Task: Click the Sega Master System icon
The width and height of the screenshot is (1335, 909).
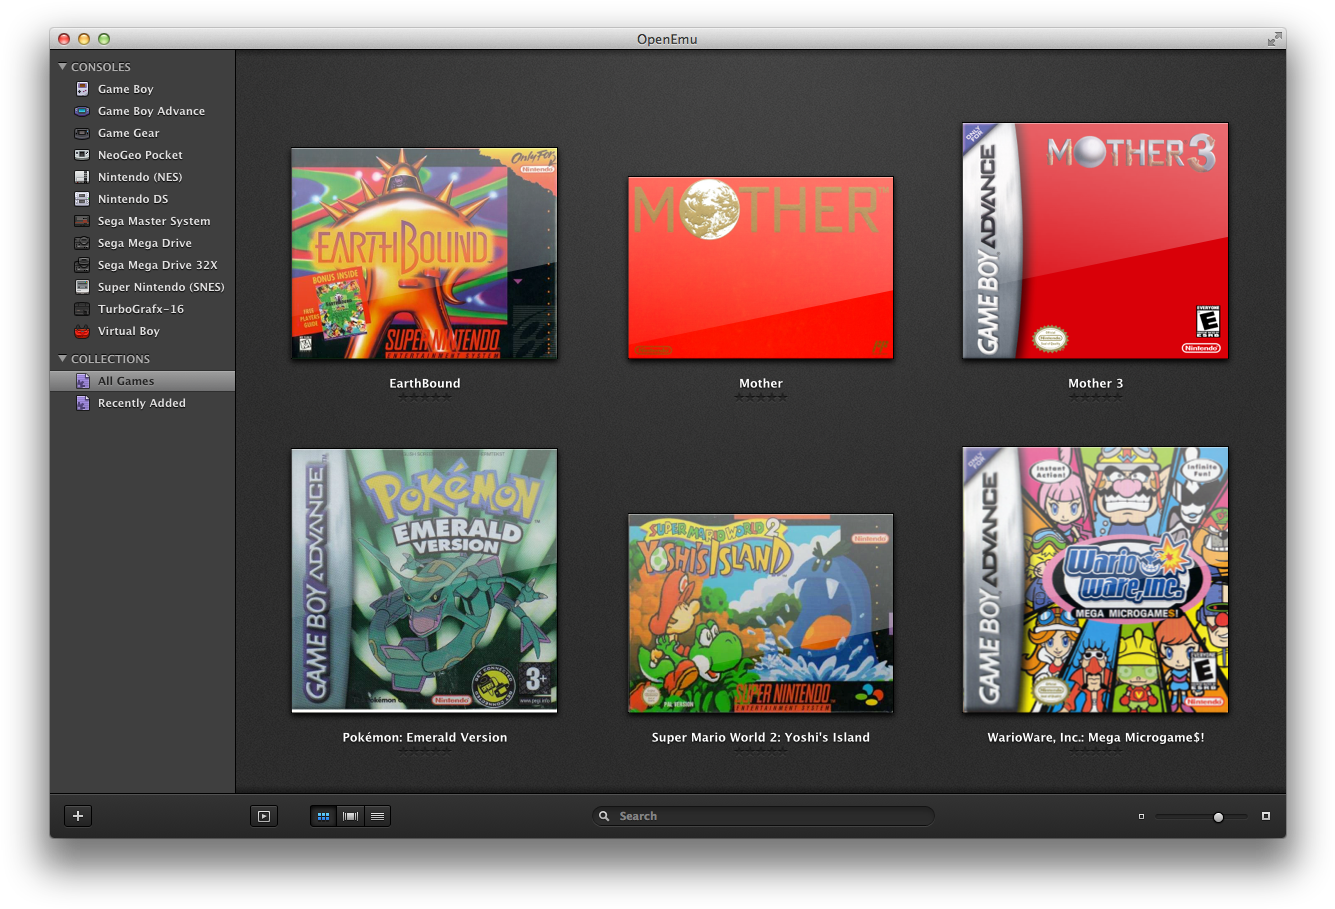Action: pos(82,221)
